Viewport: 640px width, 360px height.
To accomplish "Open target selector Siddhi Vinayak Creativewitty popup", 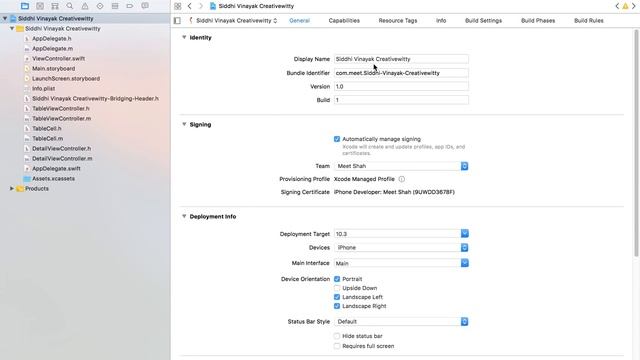I will [233, 20].
